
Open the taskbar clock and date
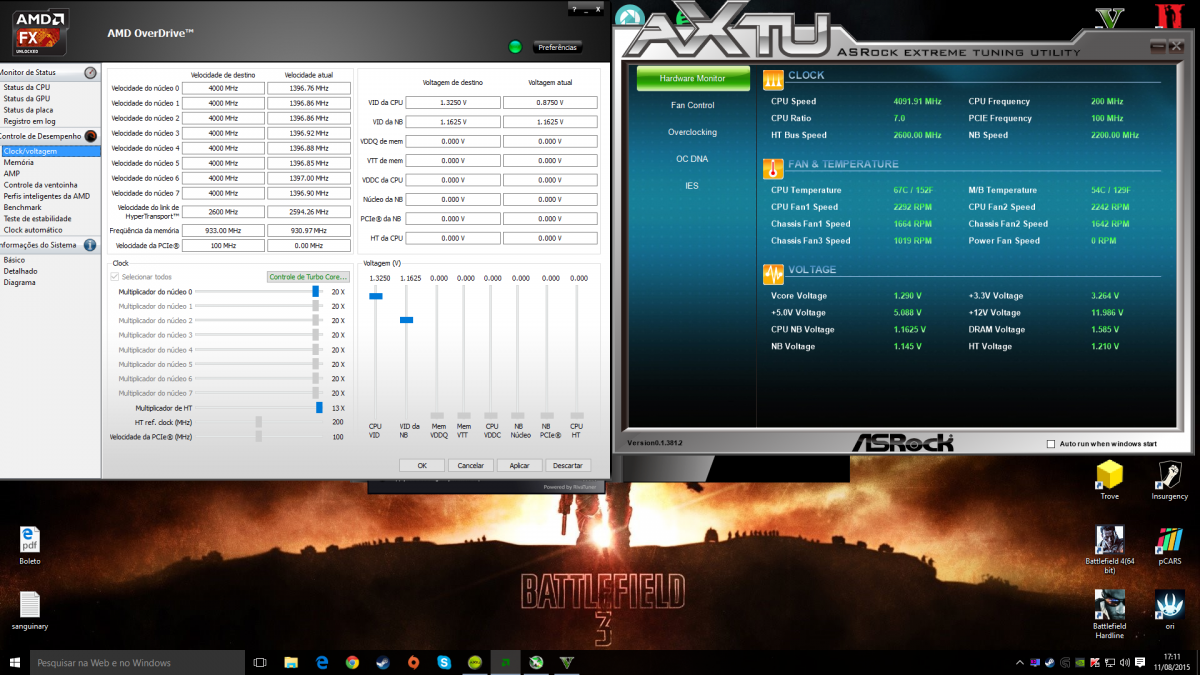click(x=1172, y=662)
